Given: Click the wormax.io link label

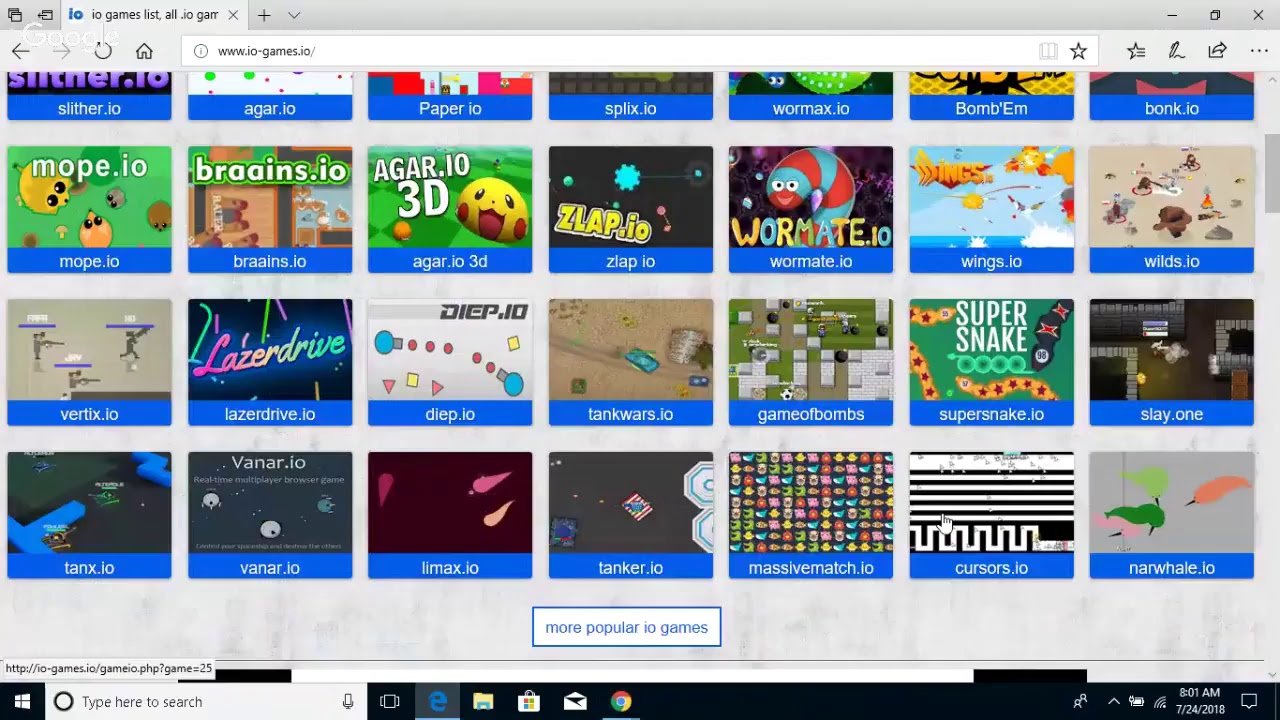Looking at the screenshot, I should (x=811, y=108).
